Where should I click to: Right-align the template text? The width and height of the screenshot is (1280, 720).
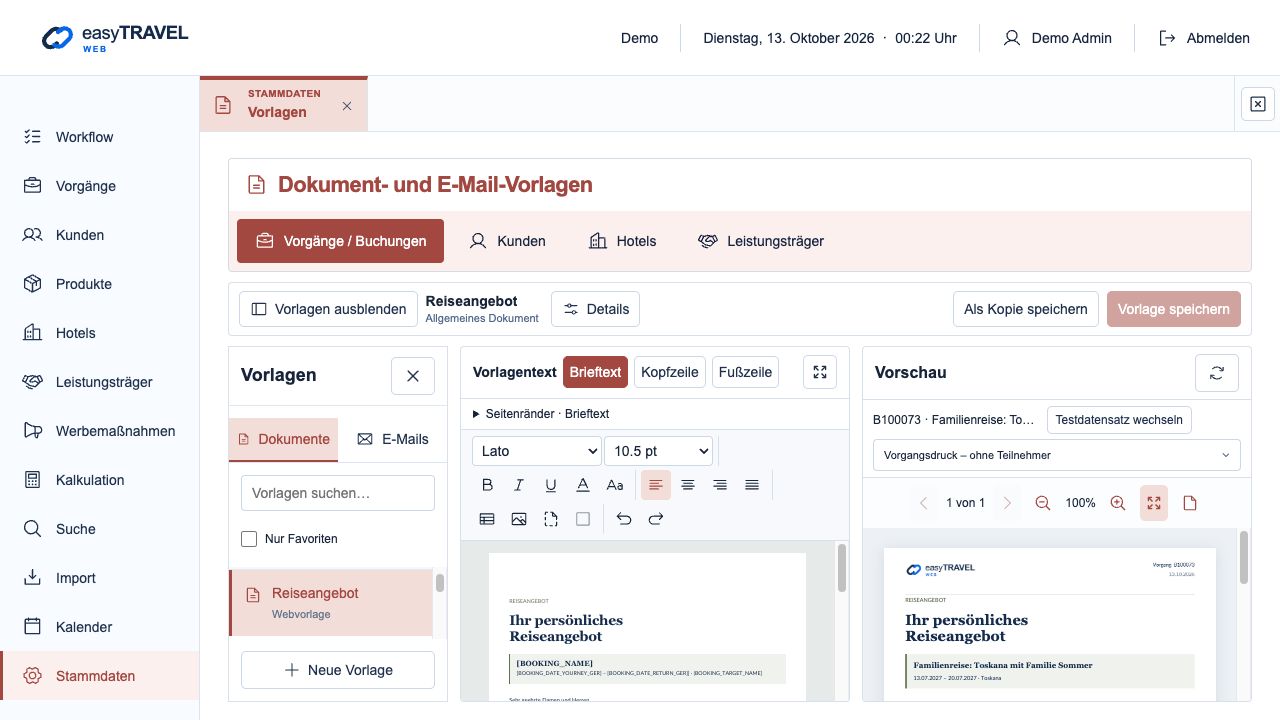click(x=720, y=485)
